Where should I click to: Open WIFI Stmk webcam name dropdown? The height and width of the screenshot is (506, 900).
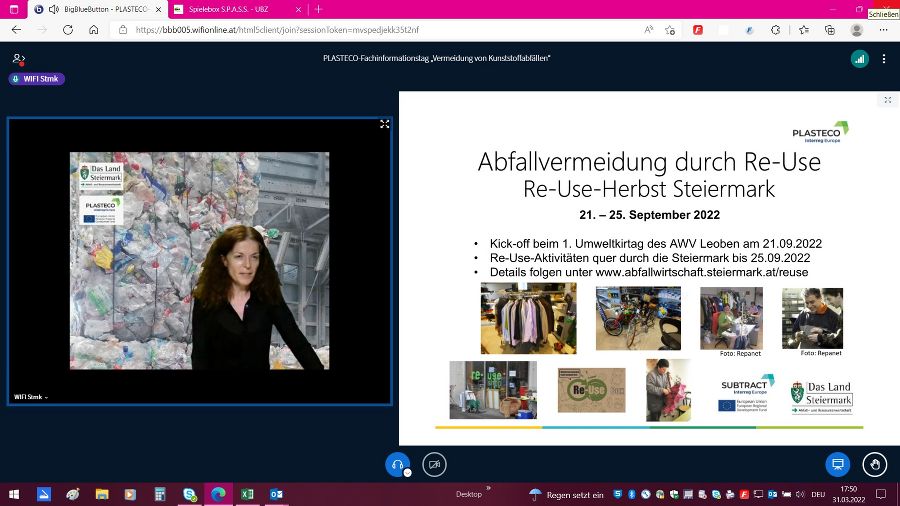(31, 397)
